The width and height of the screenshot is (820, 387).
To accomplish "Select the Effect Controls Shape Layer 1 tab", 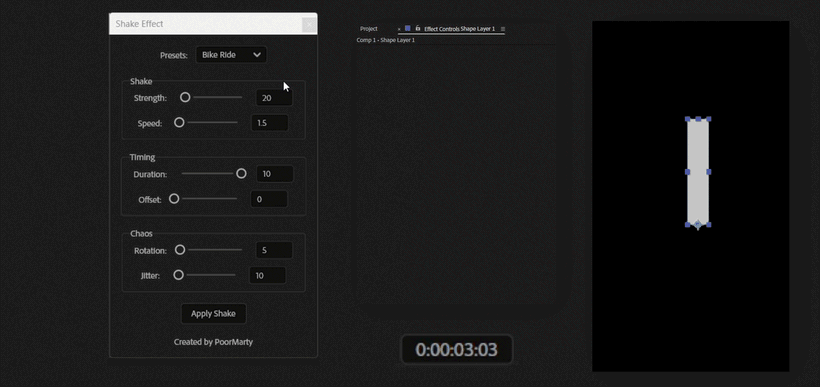I will coord(459,29).
